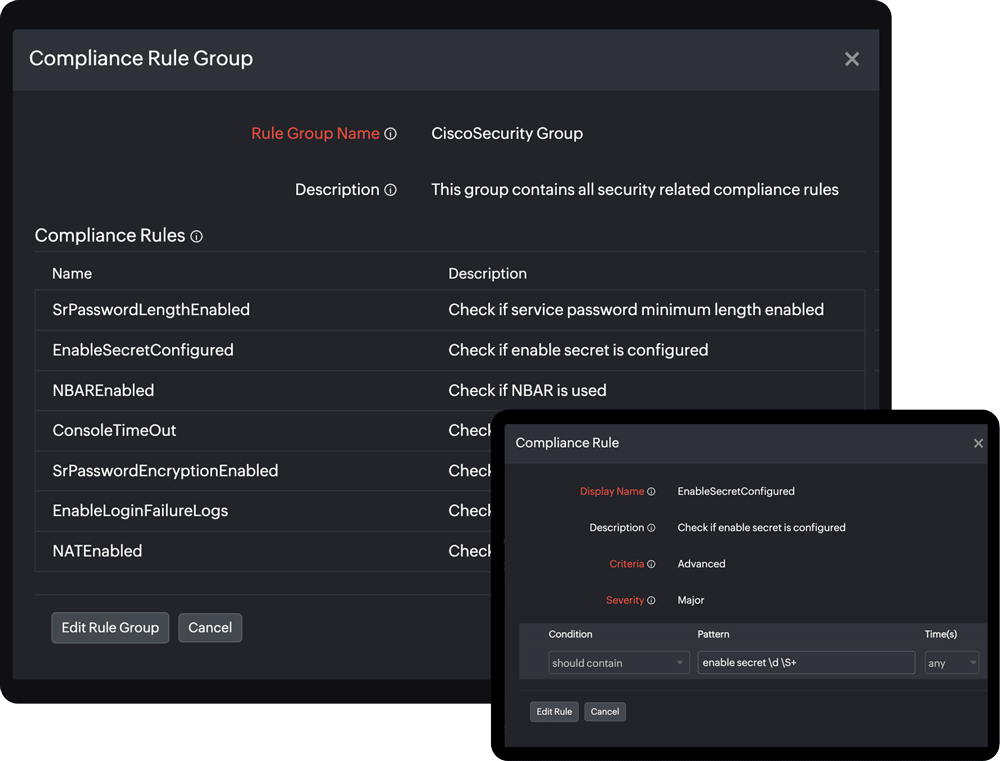Open the Severity info icon
Screen dimensions: 1000x761
[x=654, y=600]
